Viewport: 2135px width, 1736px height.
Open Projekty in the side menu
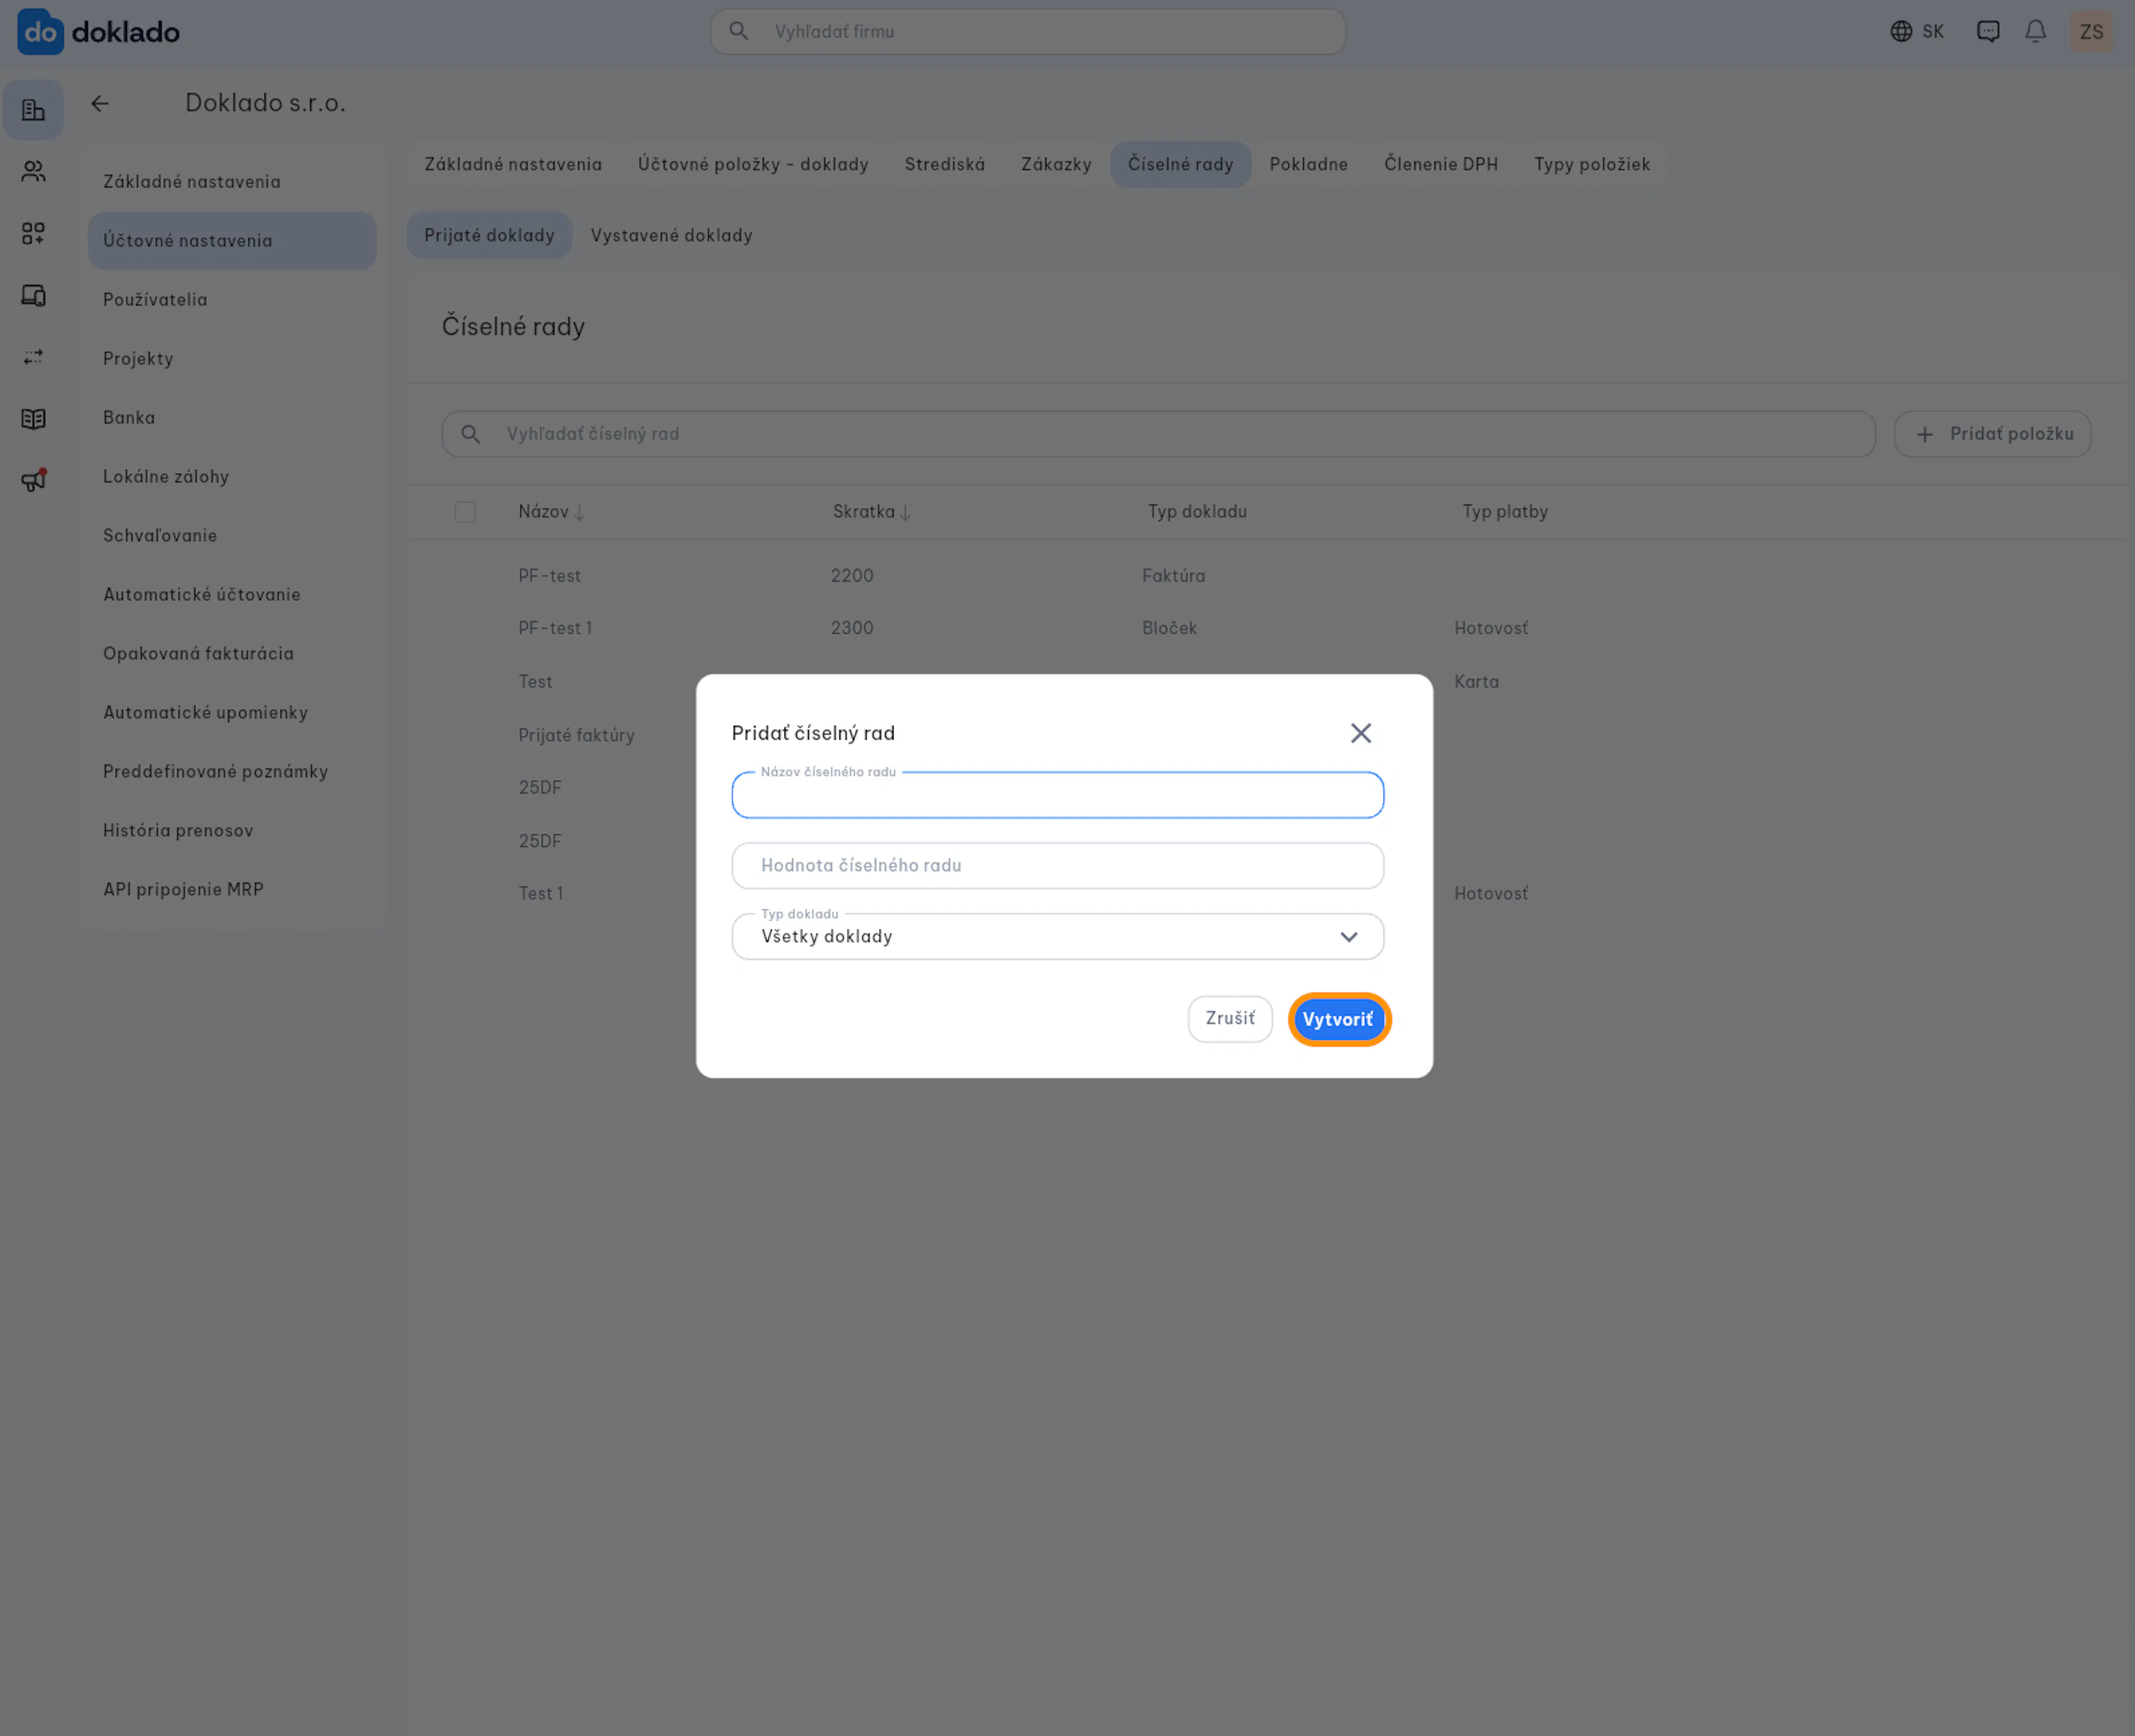(232, 359)
